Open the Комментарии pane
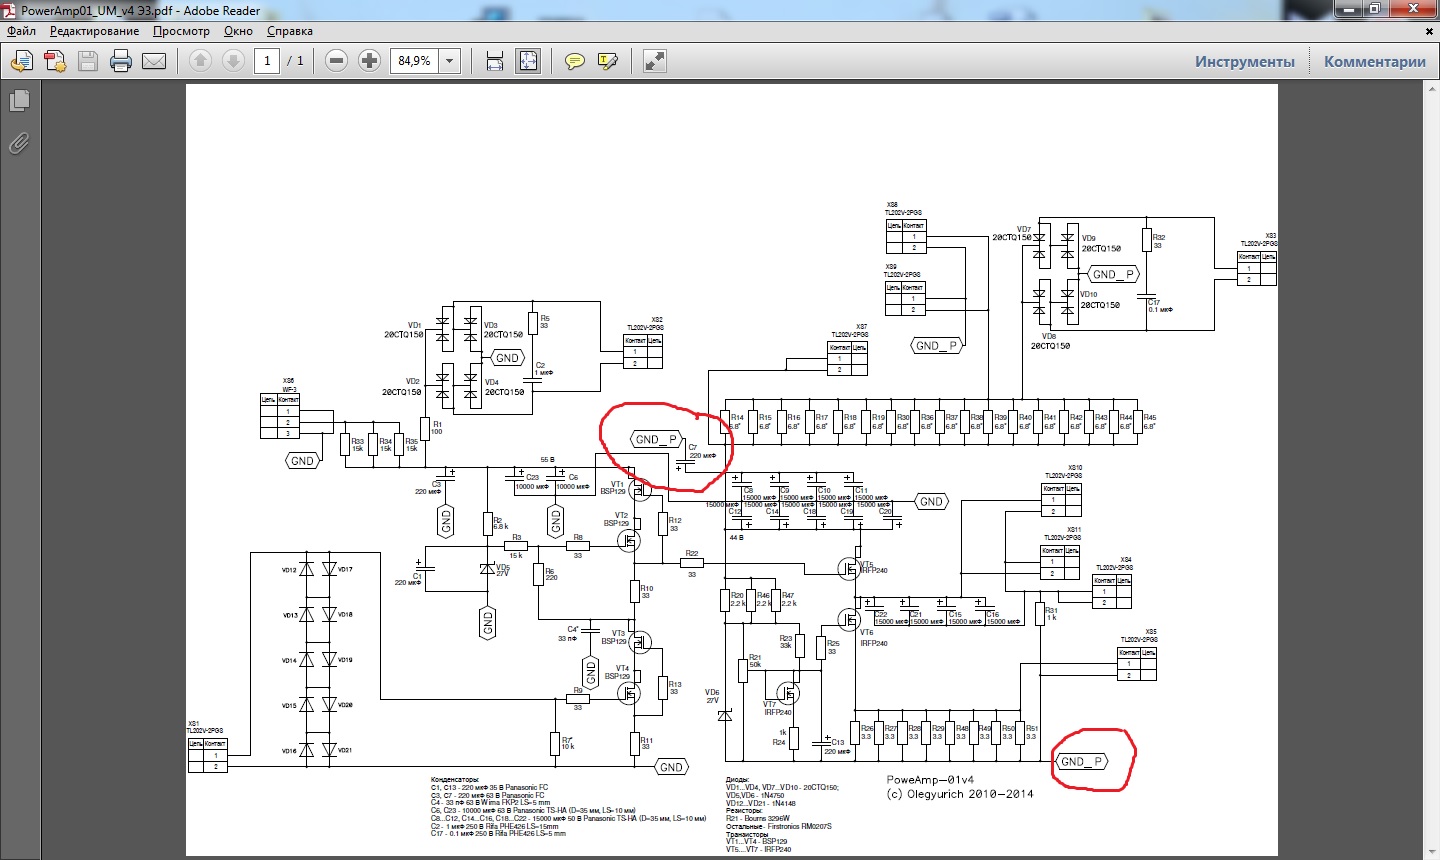Viewport: 1440px width, 860px height. (1375, 61)
